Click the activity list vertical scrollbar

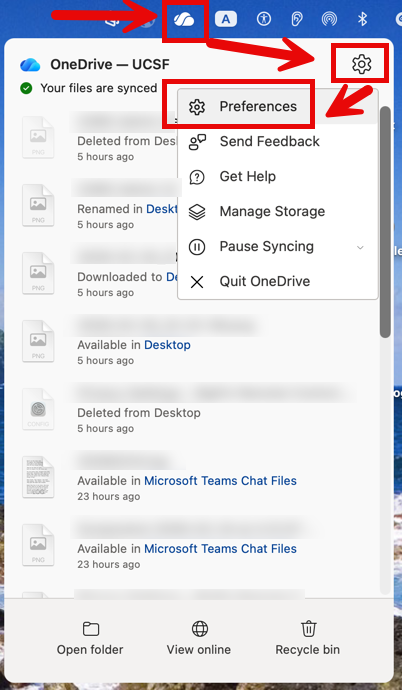[385, 222]
